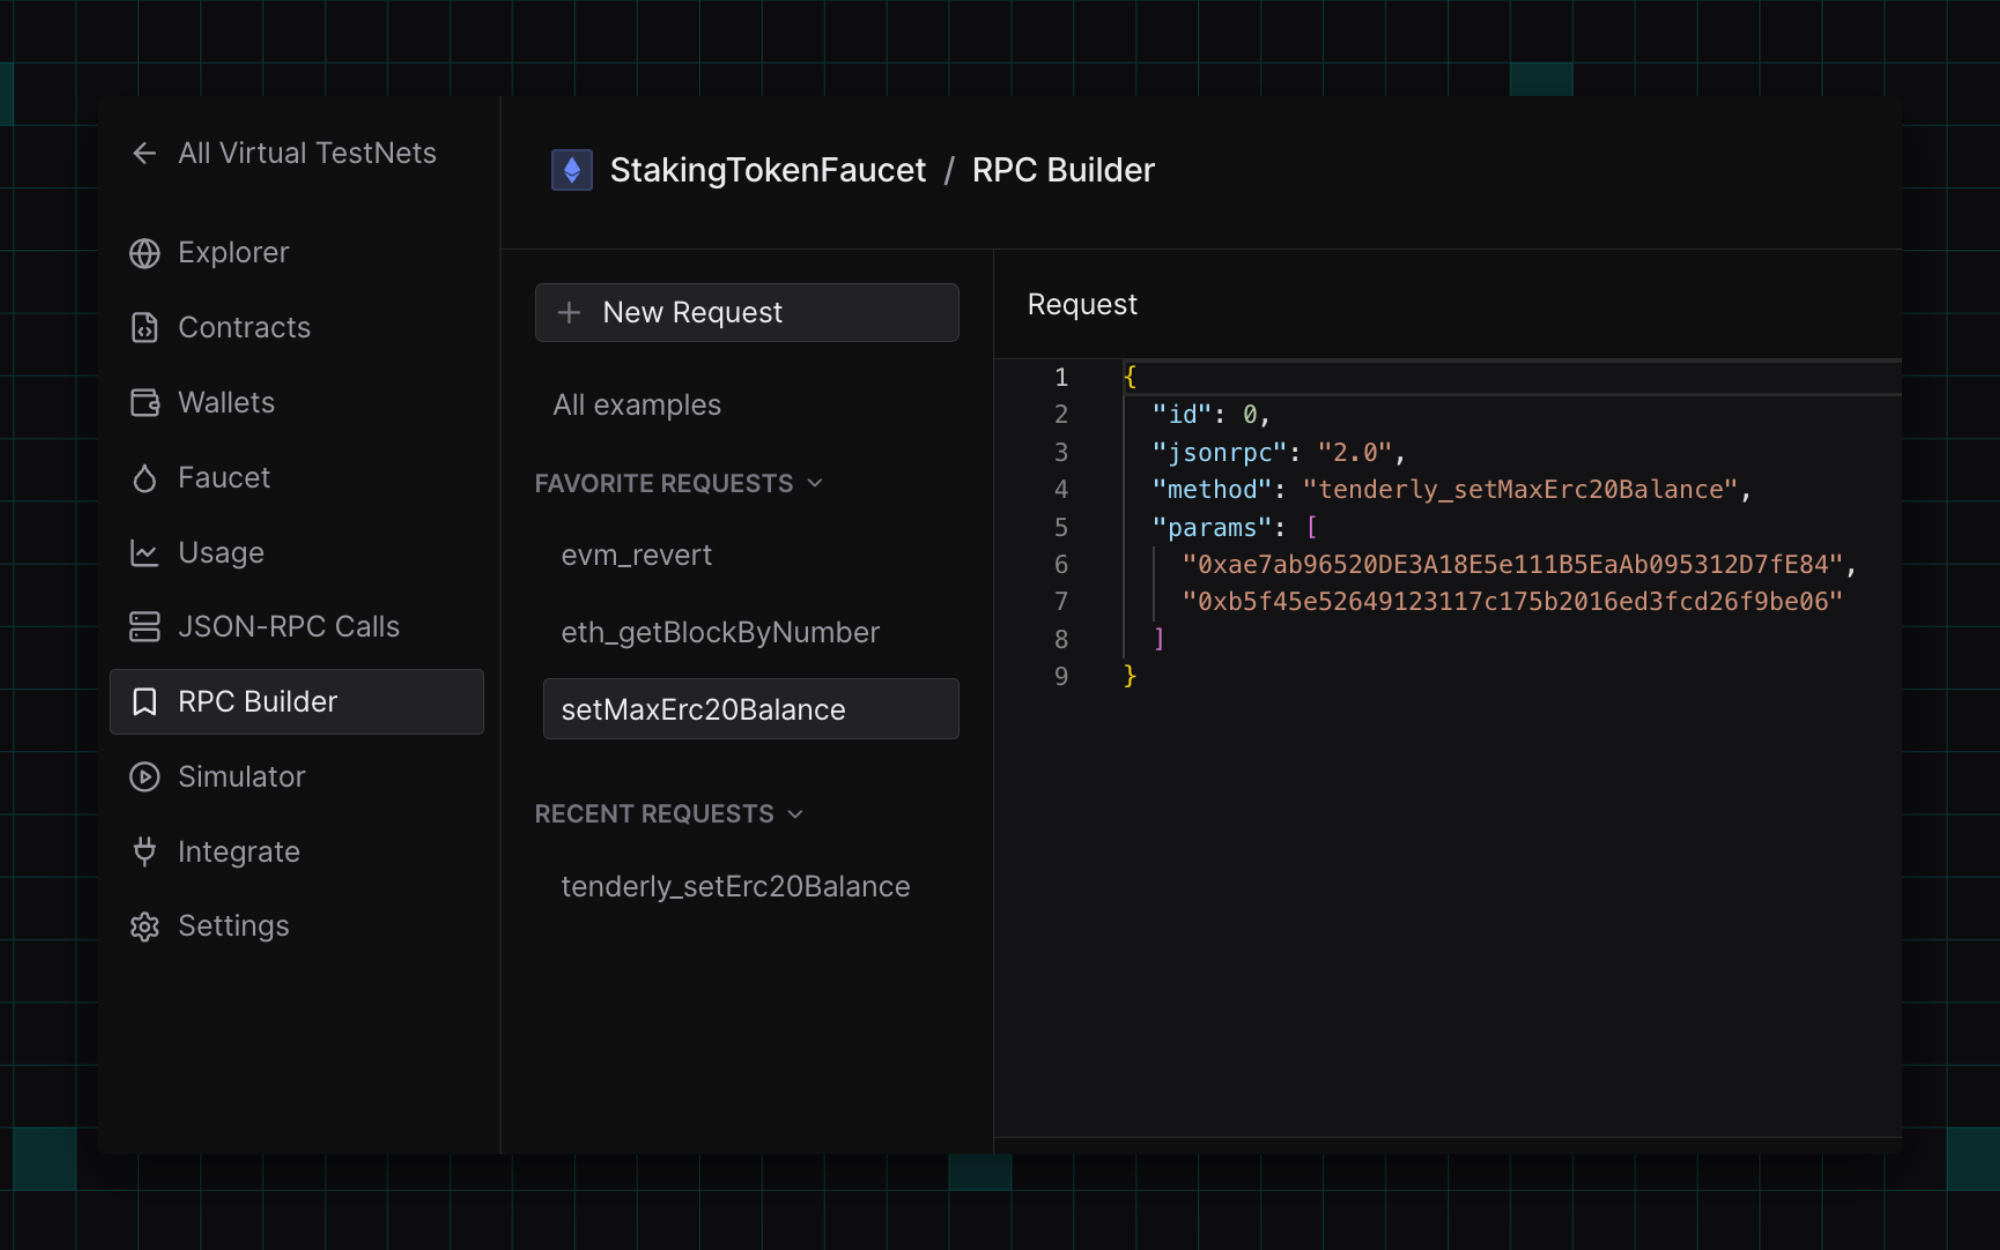Open Explorer via globe icon
Image resolution: width=2000 pixels, height=1250 pixels.
[145, 253]
